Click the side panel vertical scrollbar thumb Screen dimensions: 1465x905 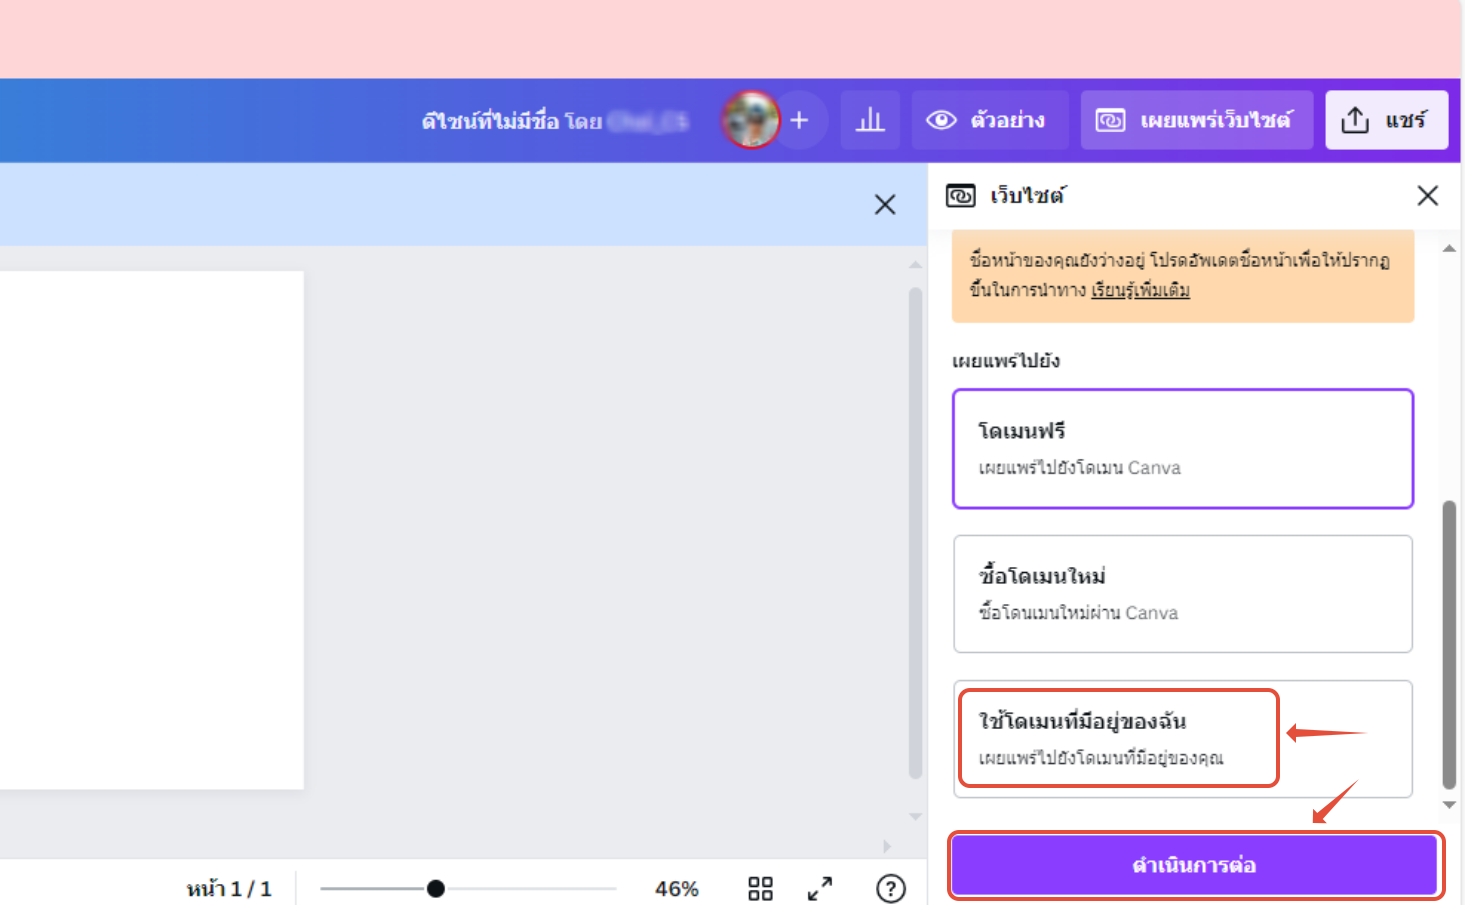1449,645
